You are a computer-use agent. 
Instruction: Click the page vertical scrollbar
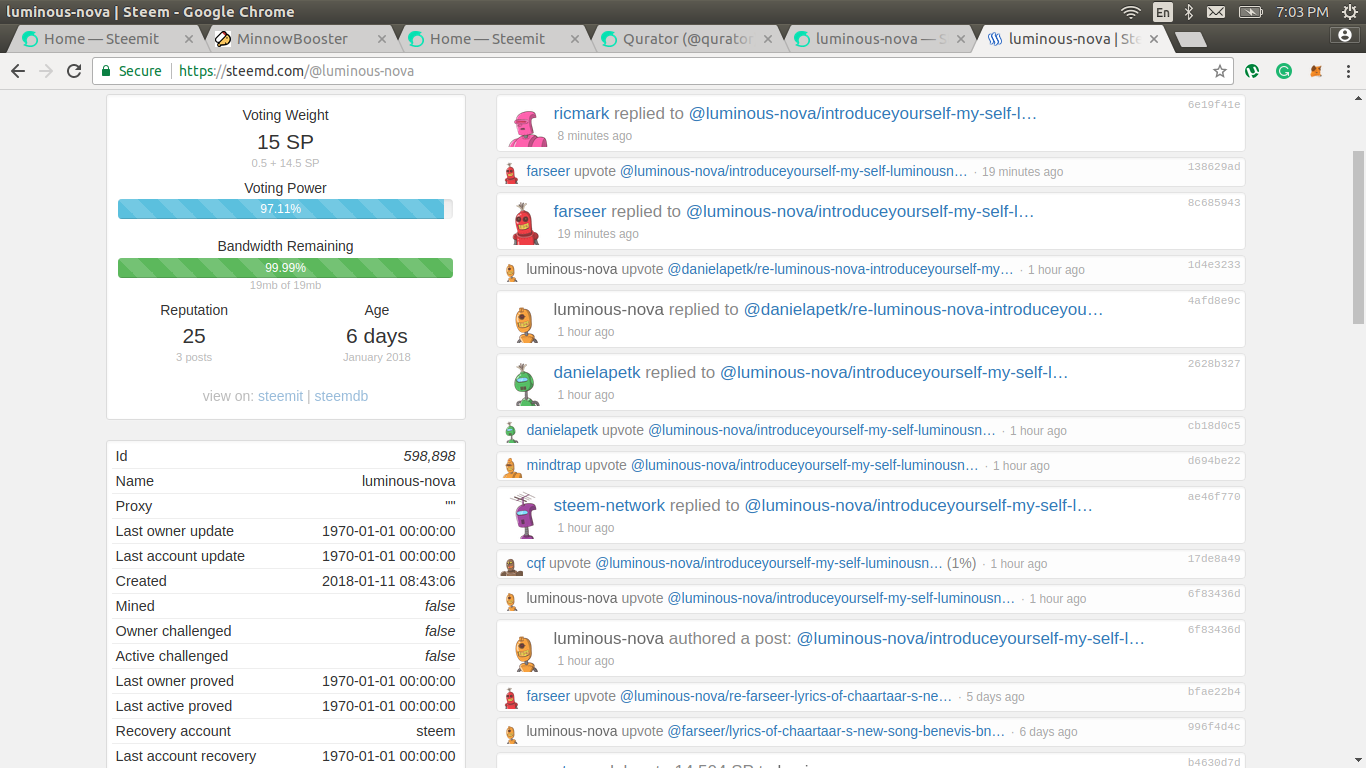pos(1358,237)
